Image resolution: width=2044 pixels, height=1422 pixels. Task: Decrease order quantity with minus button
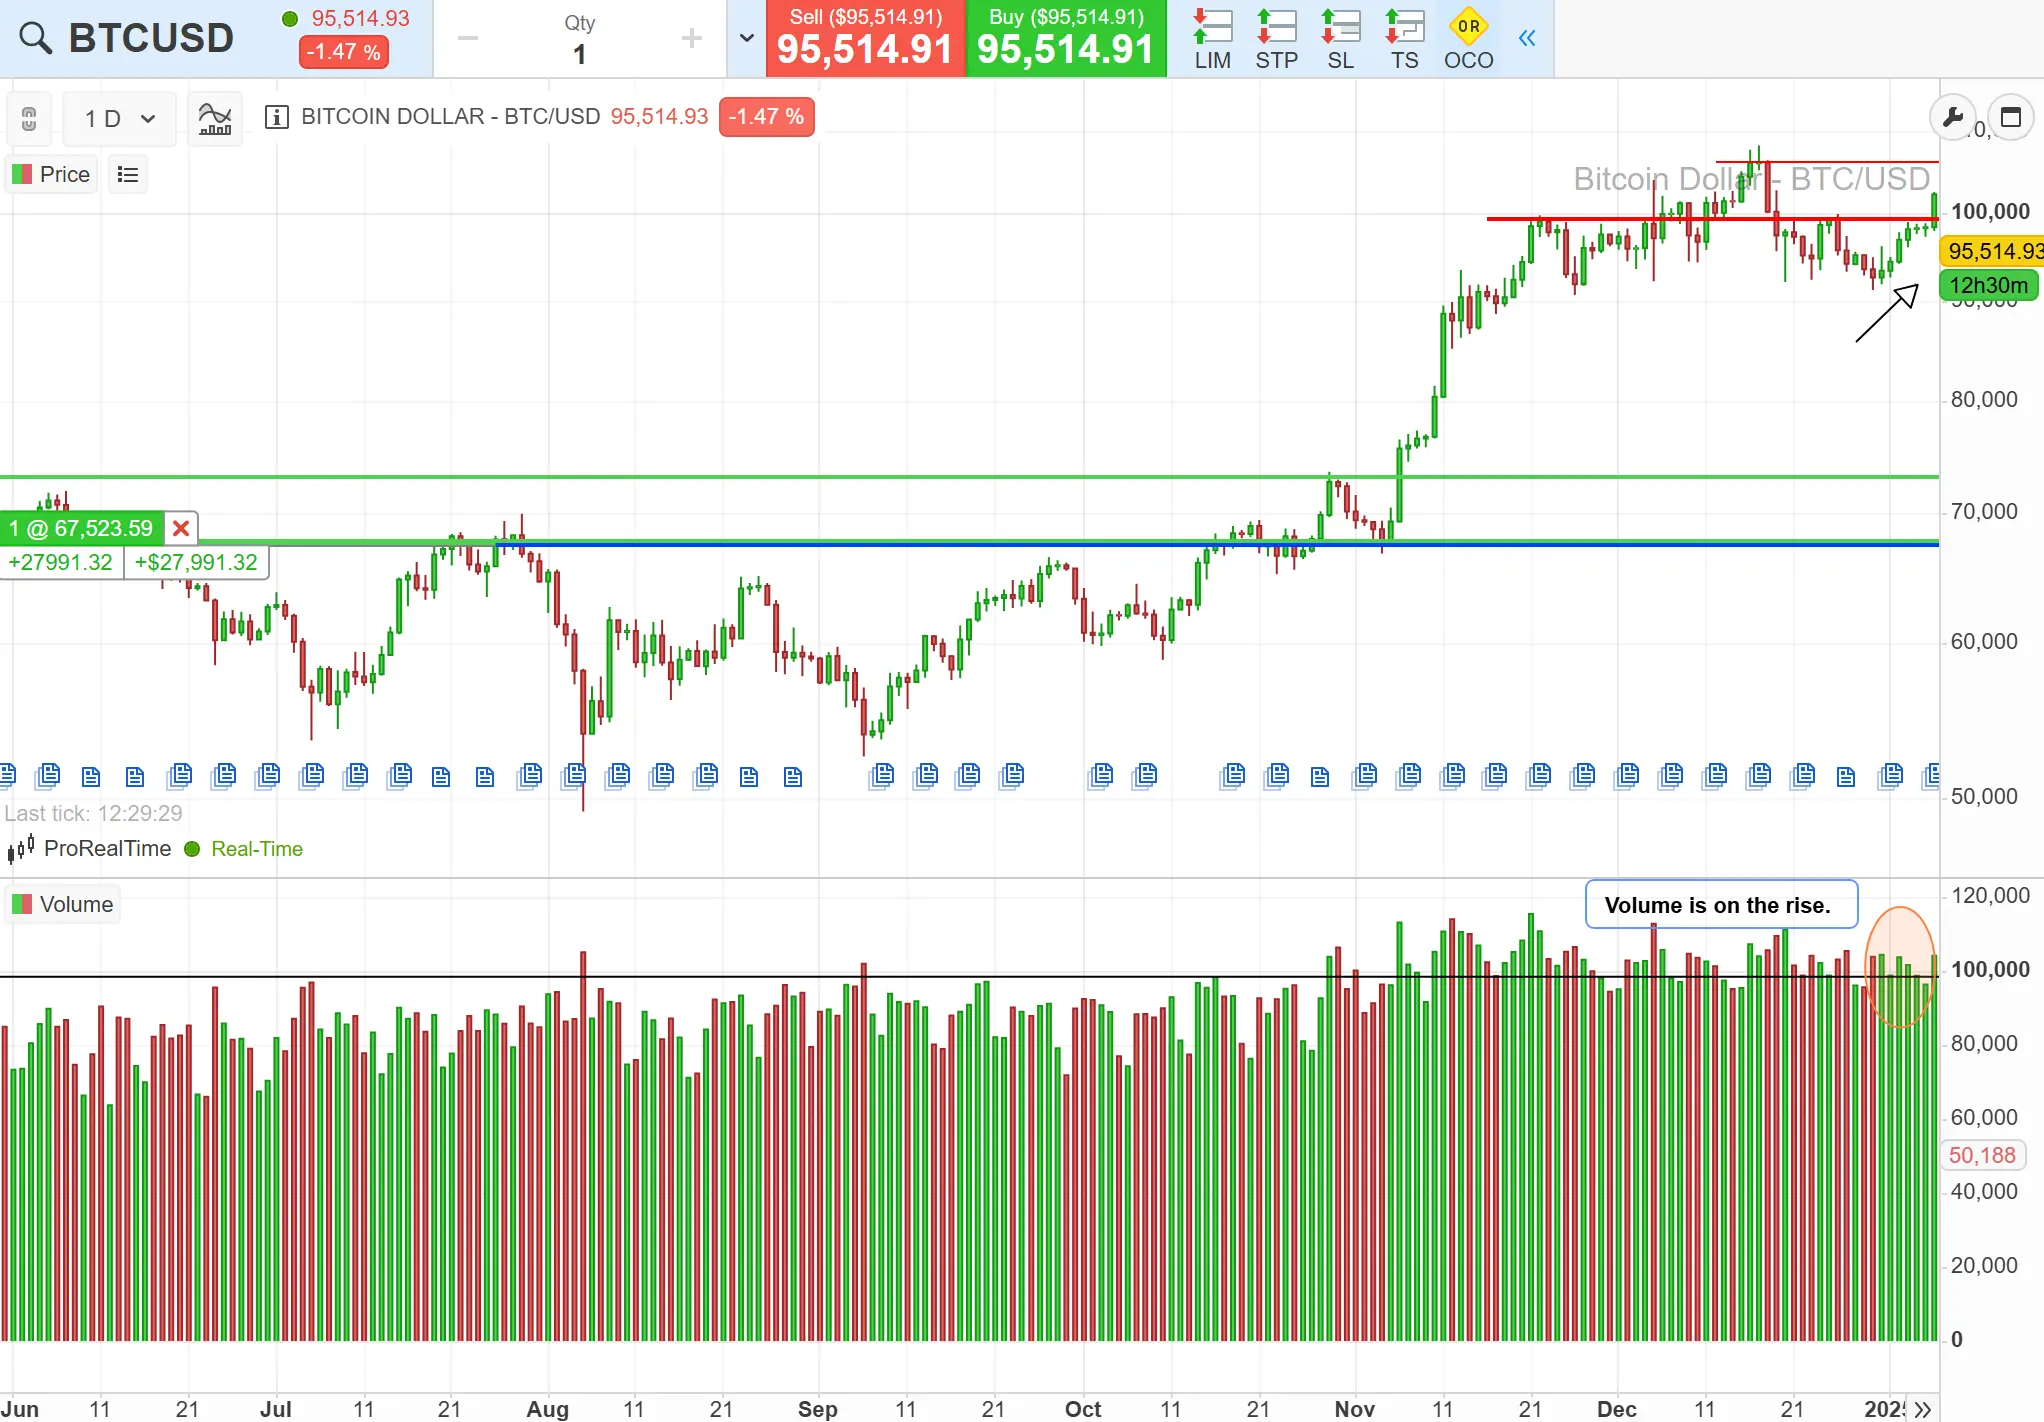point(468,39)
